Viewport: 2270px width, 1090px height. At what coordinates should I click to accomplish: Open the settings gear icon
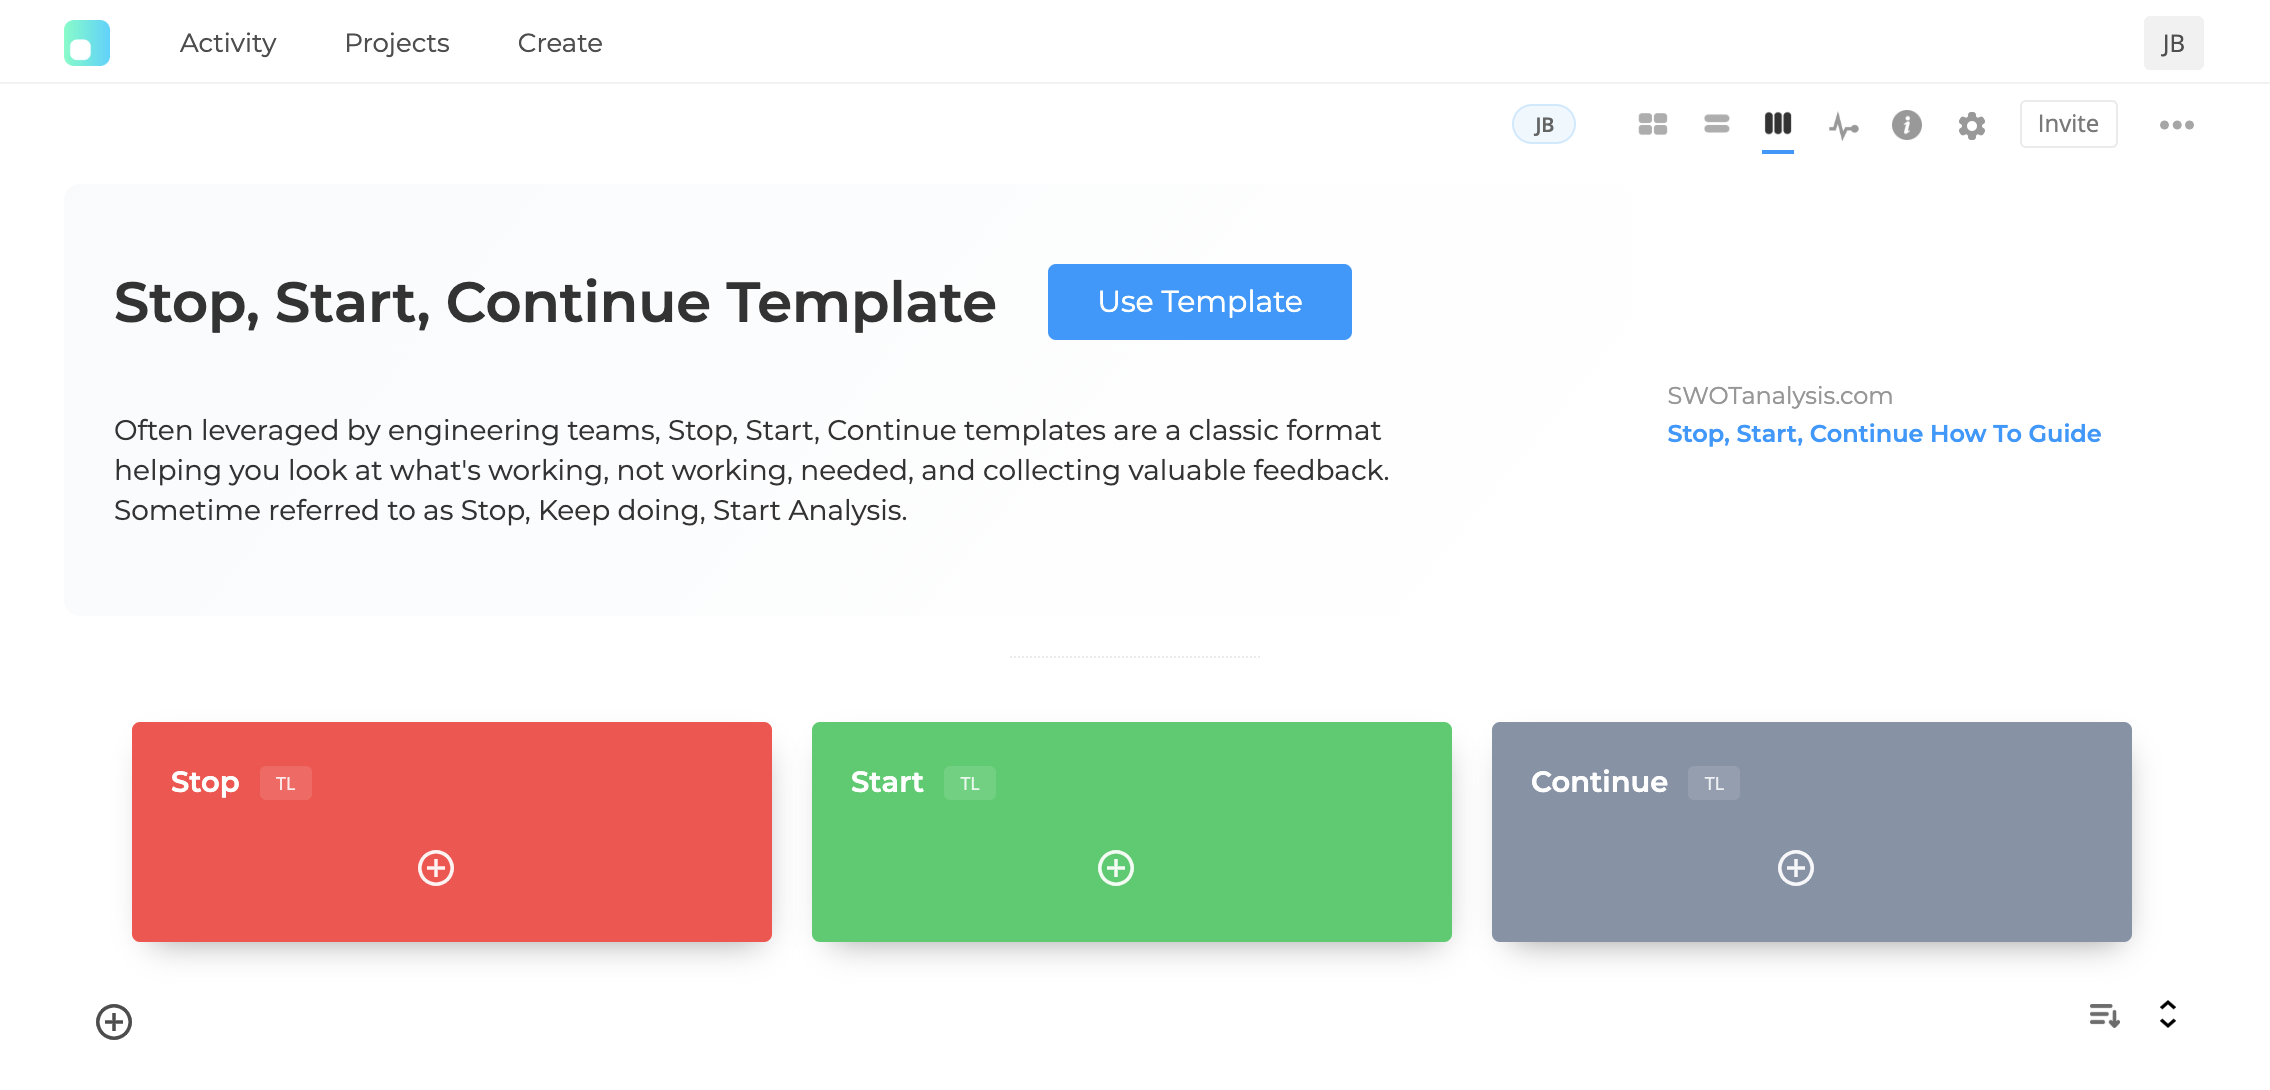point(1970,123)
